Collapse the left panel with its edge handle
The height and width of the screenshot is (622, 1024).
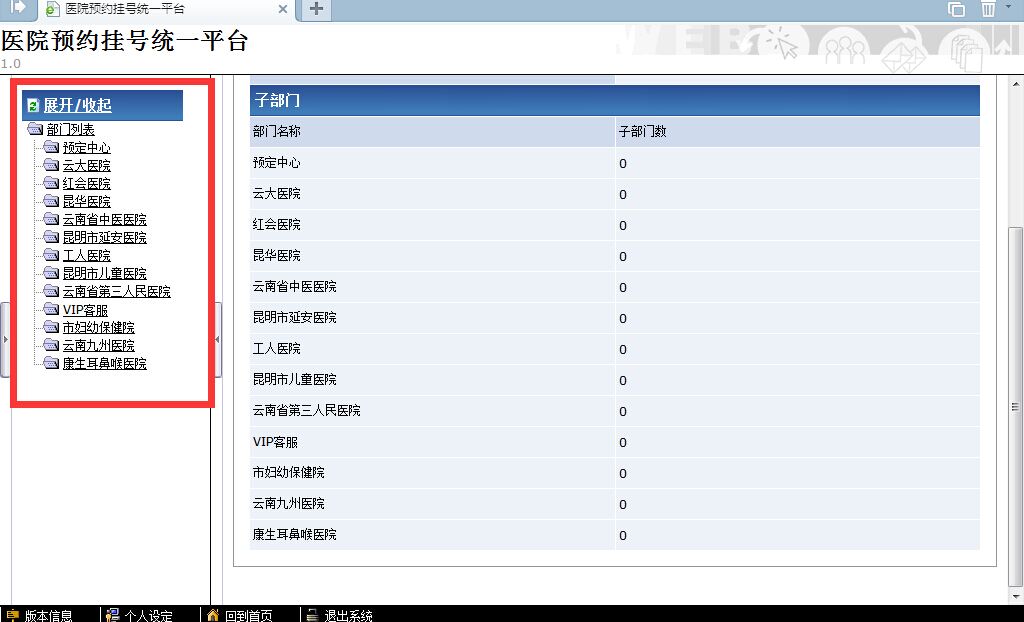pyautogui.click(x=5, y=340)
